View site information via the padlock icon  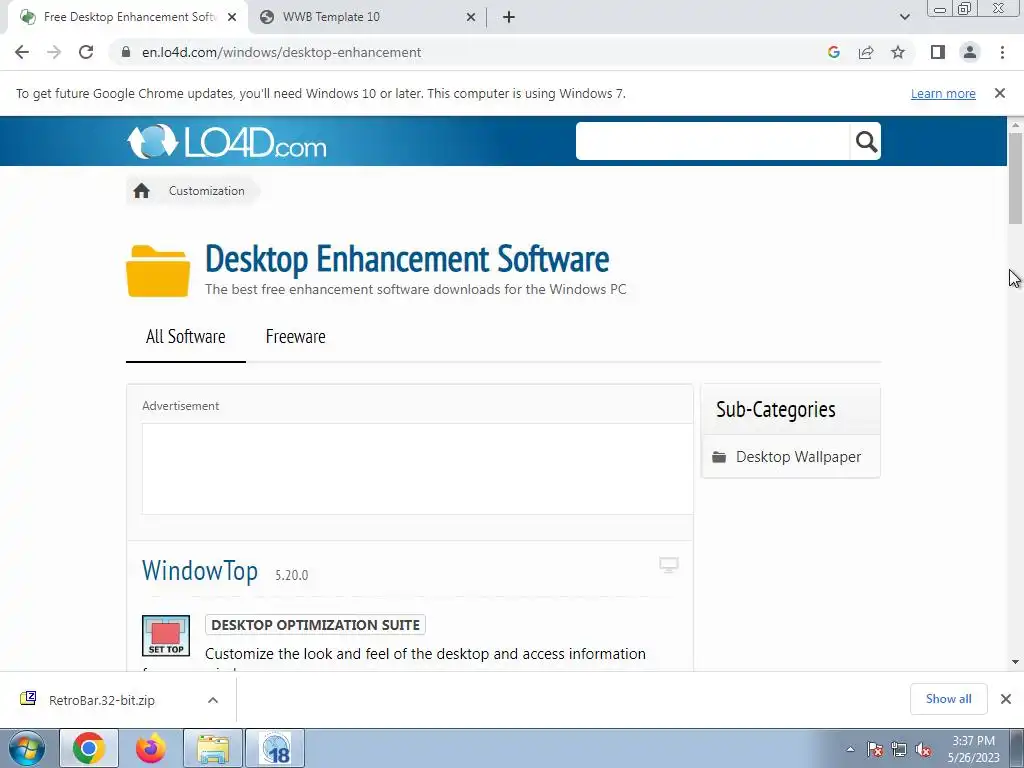[126, 52]
